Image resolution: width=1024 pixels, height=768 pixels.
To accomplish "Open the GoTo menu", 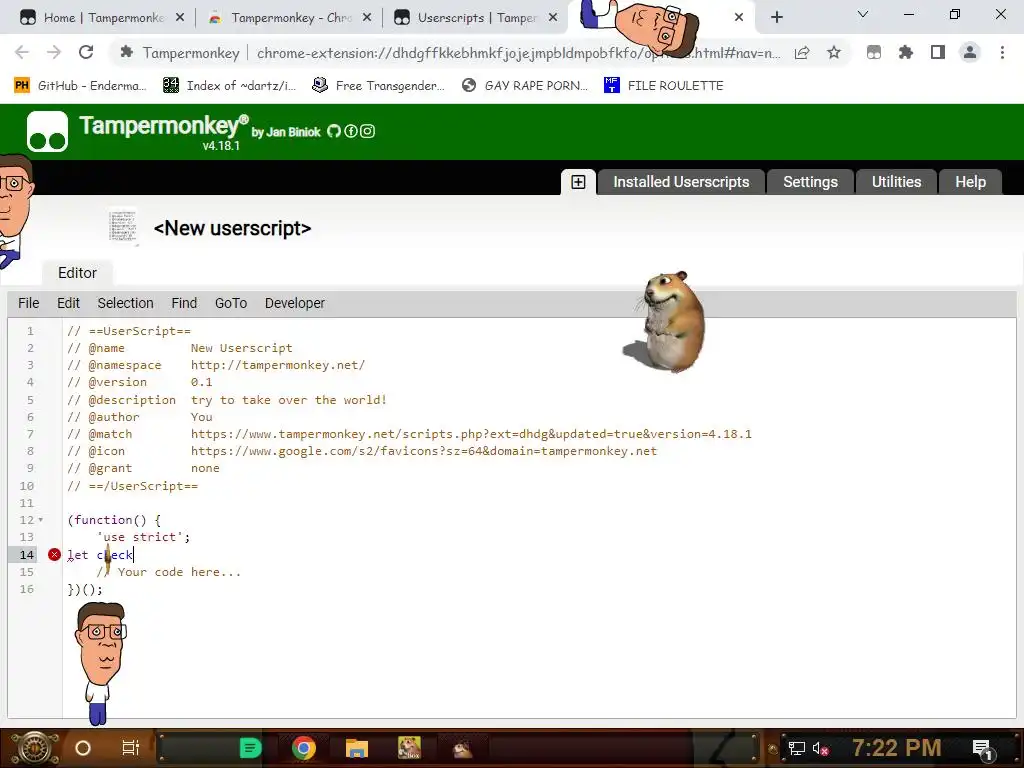I will [231, 303].
